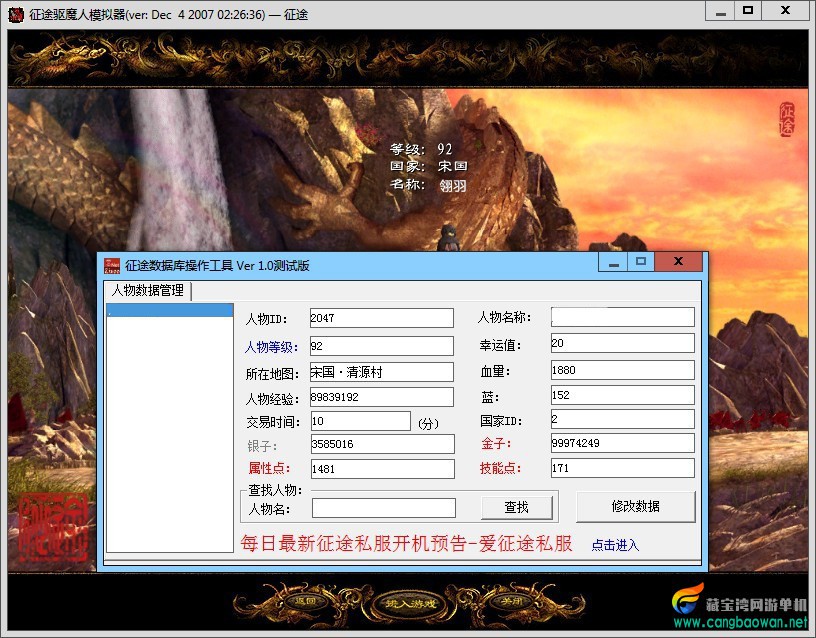Click the 属性点 field showing 1481
816x638 pixels.
(382, 469)
